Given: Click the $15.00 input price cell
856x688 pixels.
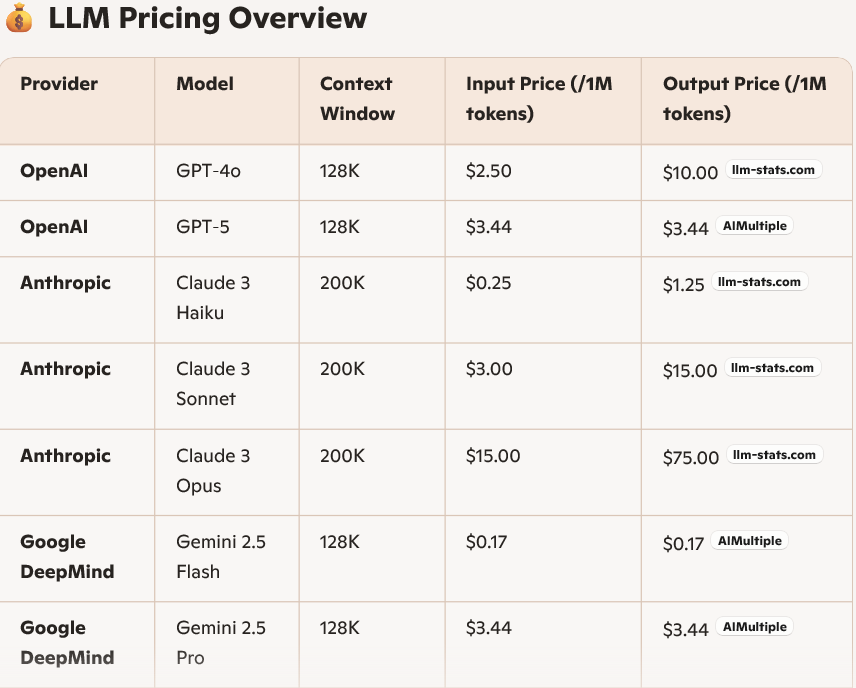Looking at the screenshot, I should 493,456.
